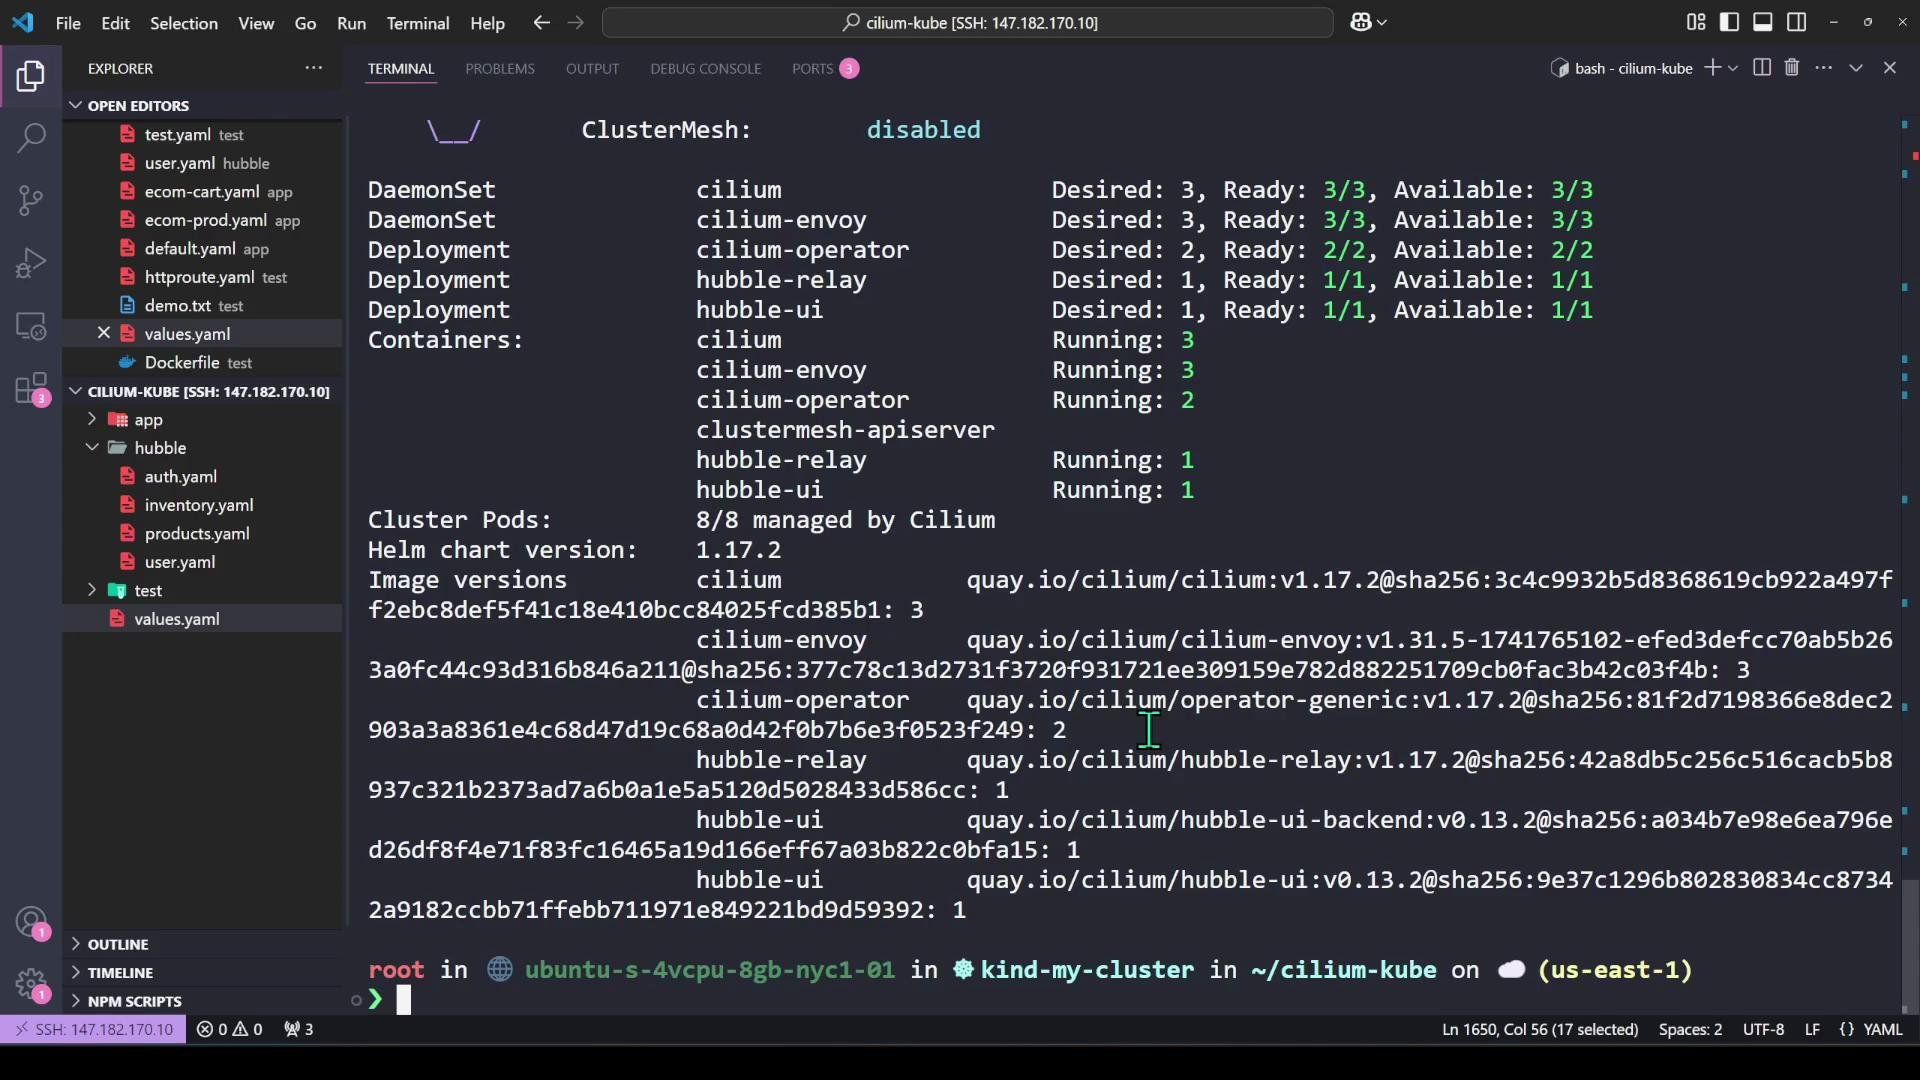This screenshot has width=1920, height=1080.
Task: Switch to the Debug Console tab
Action: 705,68
